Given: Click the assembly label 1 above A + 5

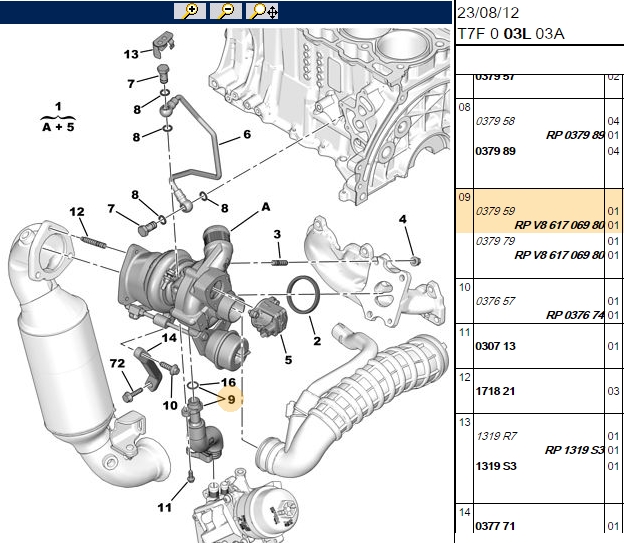Looking at the screenshot, I should (58, 107).
